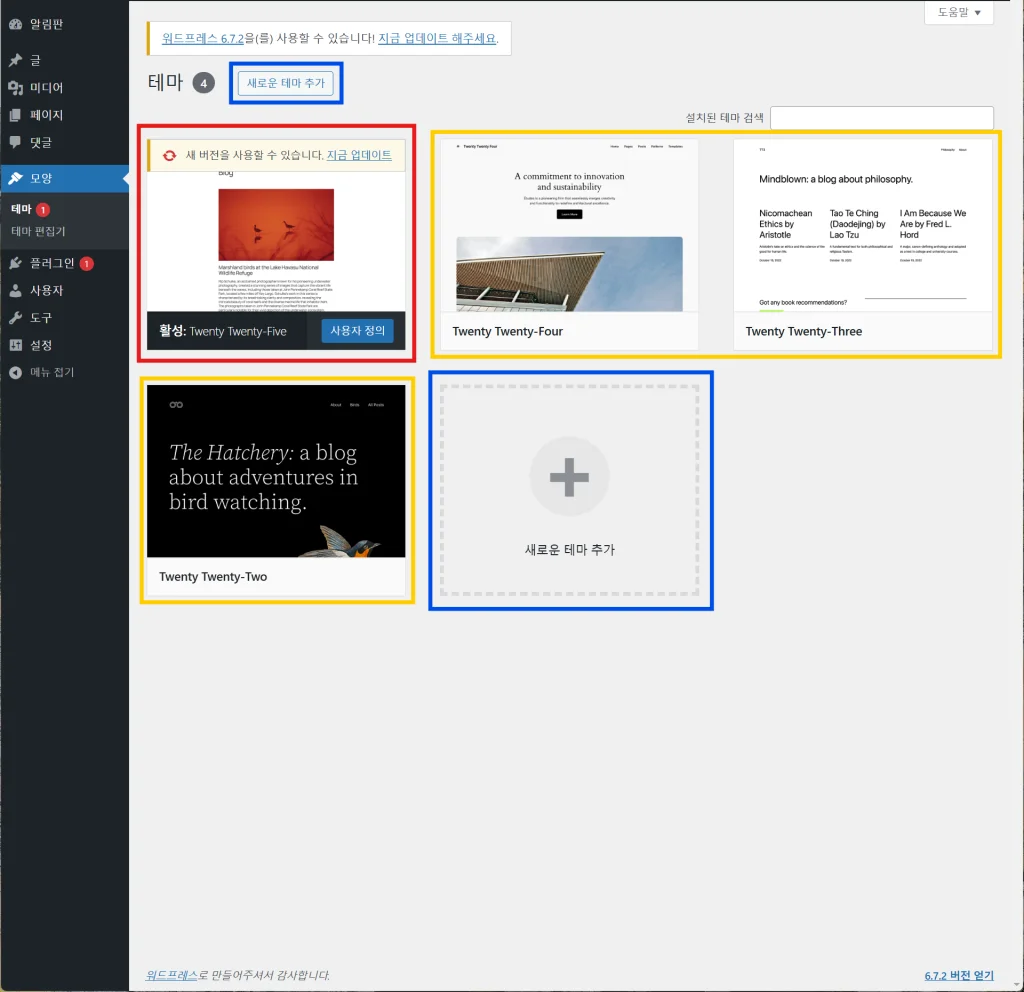Click the Twenty Twenty-Four theme name

pos(507,331)
